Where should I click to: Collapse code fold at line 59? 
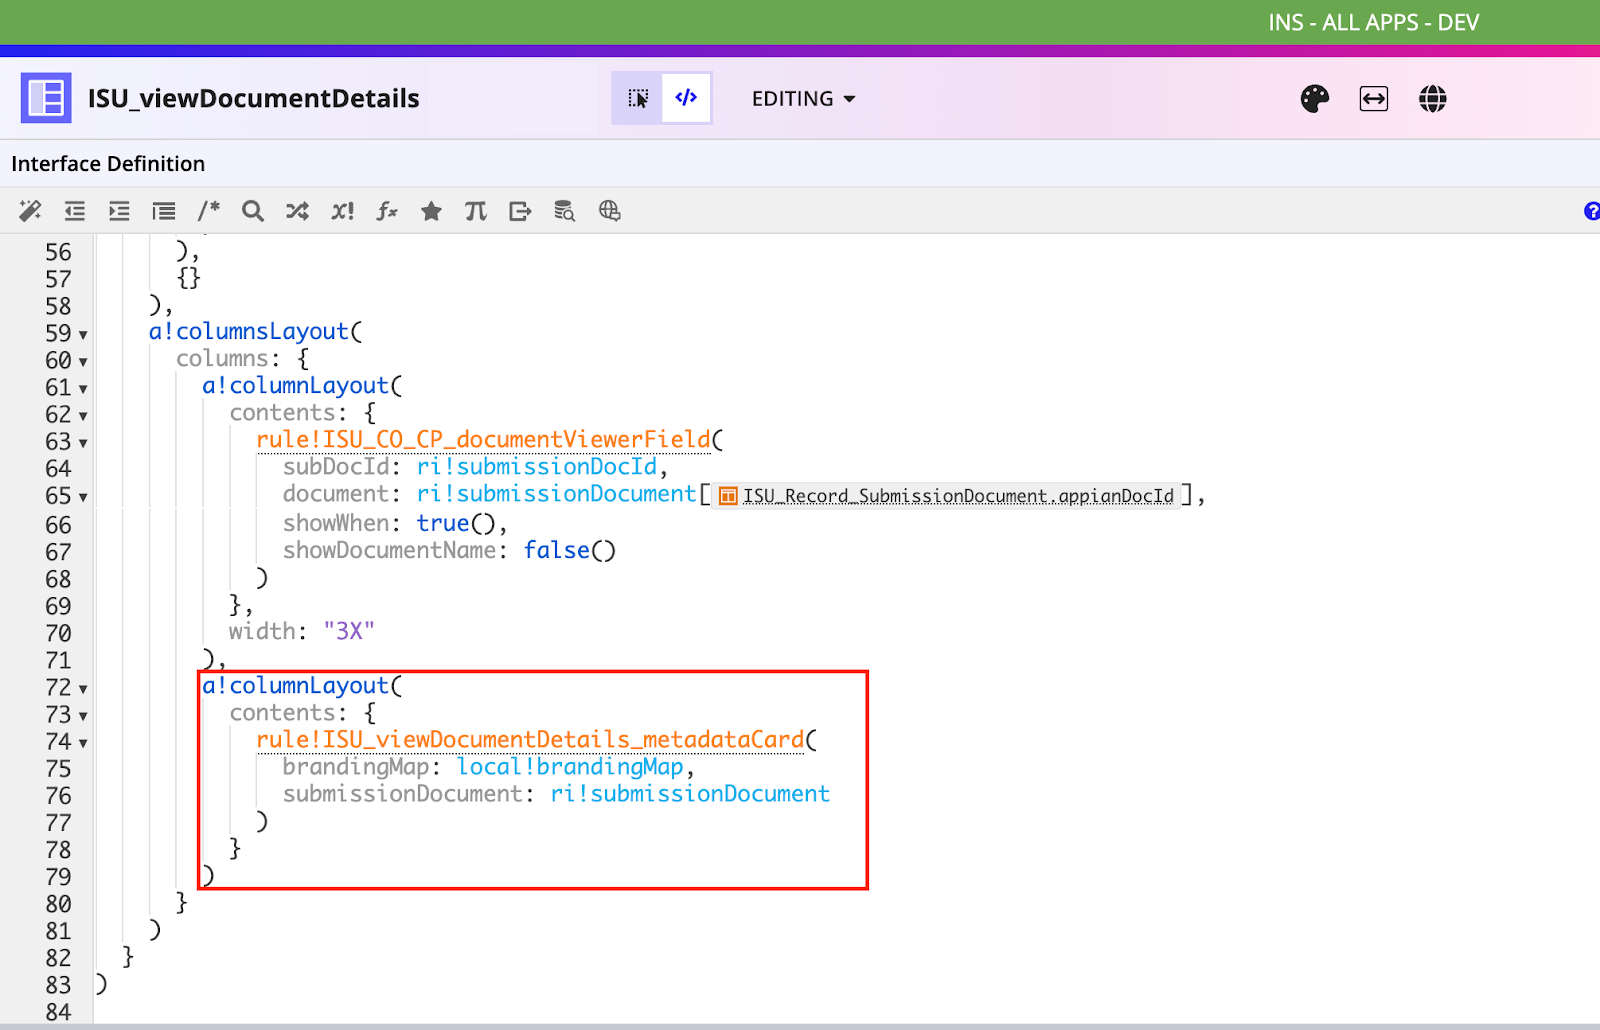83,335
